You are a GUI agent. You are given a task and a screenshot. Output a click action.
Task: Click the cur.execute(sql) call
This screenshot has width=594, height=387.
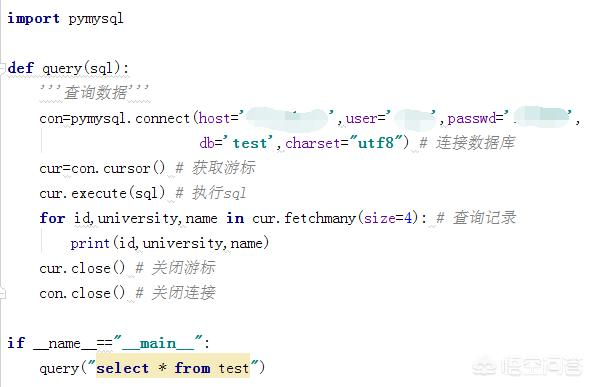(102, 193)
